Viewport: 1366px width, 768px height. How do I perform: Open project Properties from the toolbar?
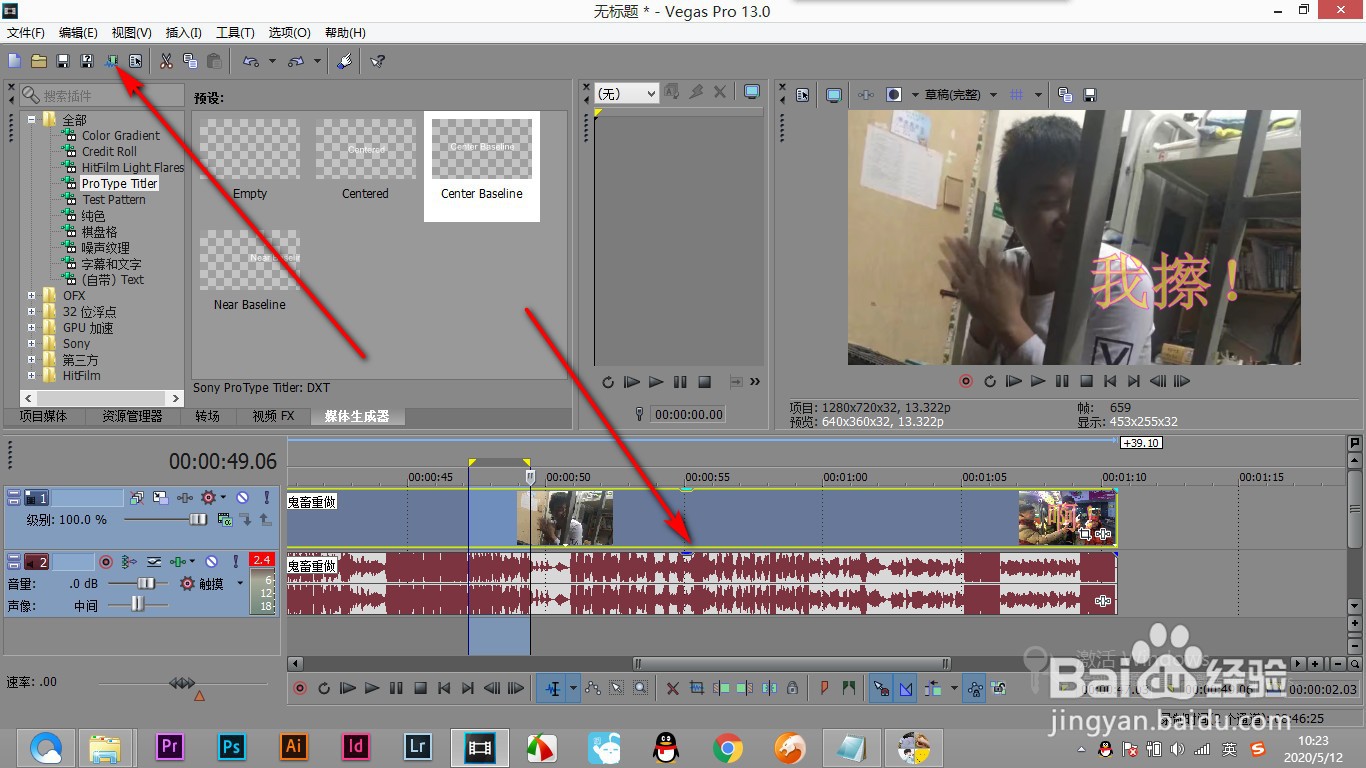point(135,61)
